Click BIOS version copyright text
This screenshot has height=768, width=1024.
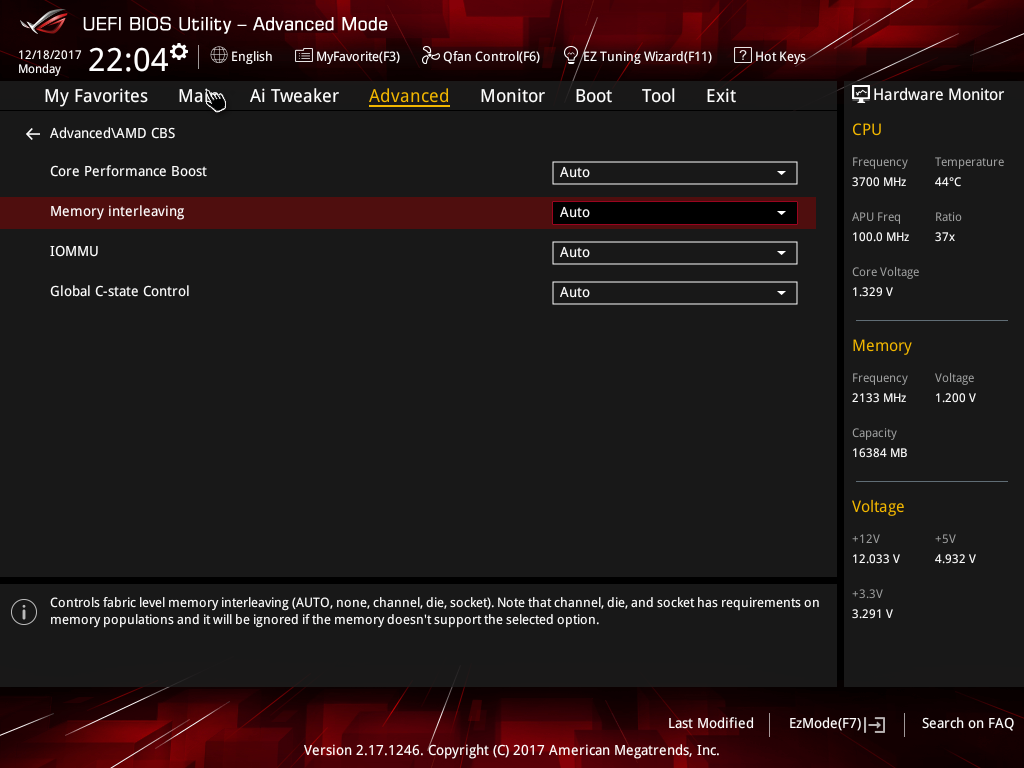pos(511,750)
